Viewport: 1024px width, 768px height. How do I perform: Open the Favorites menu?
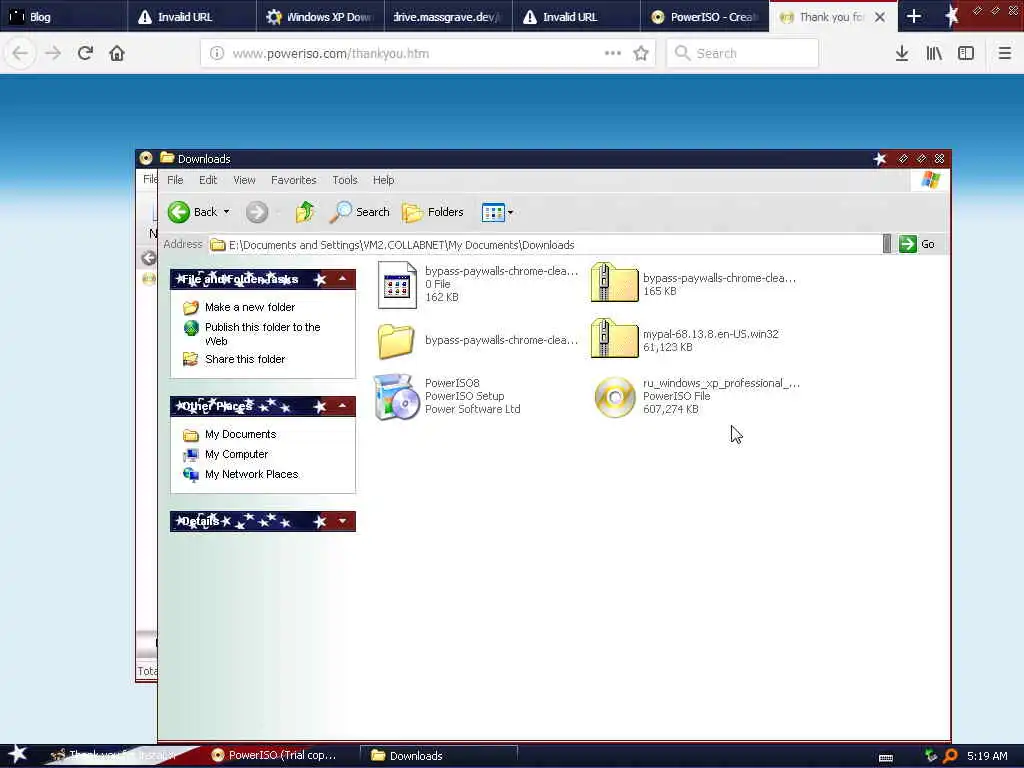tap(293, 180)
